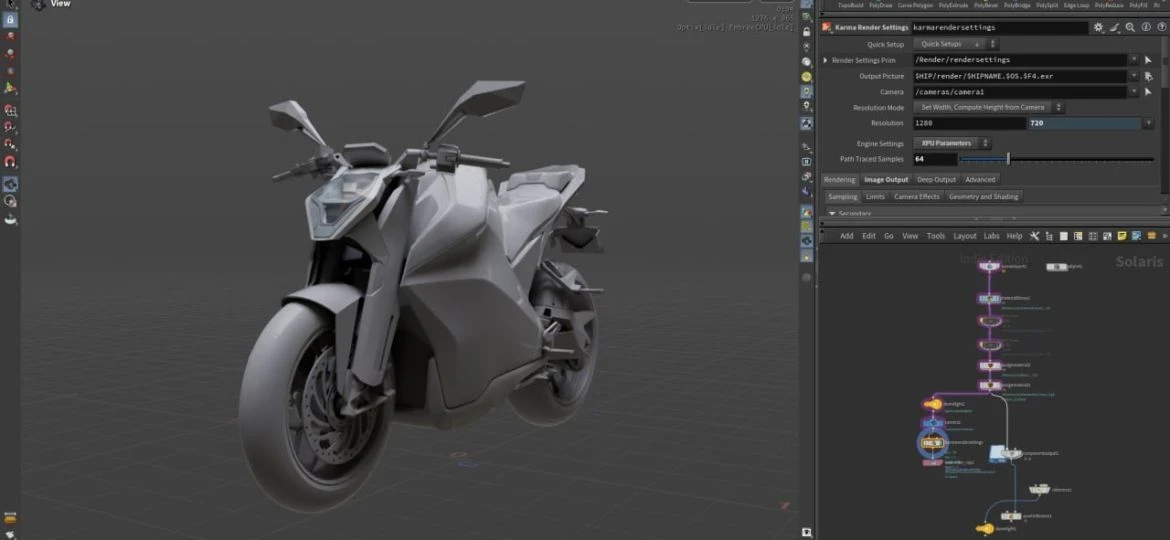Select the bottom domelight node in network
The height and width of the screenshot is (540, 1170).
tap(986, 529)
